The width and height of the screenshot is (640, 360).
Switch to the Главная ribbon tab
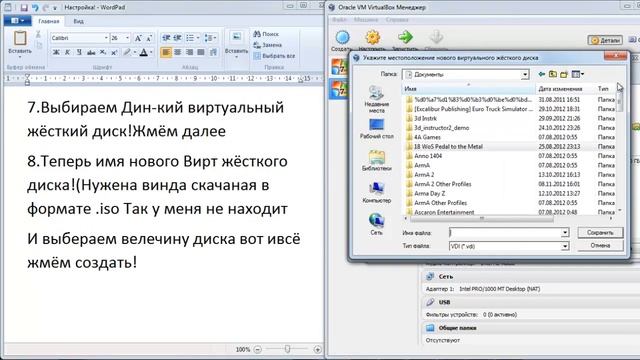pyautogui.click(x=49, y=21)
